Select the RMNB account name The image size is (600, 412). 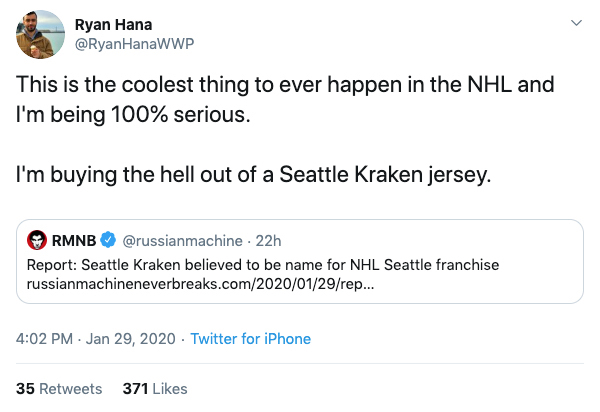(76, 240)
